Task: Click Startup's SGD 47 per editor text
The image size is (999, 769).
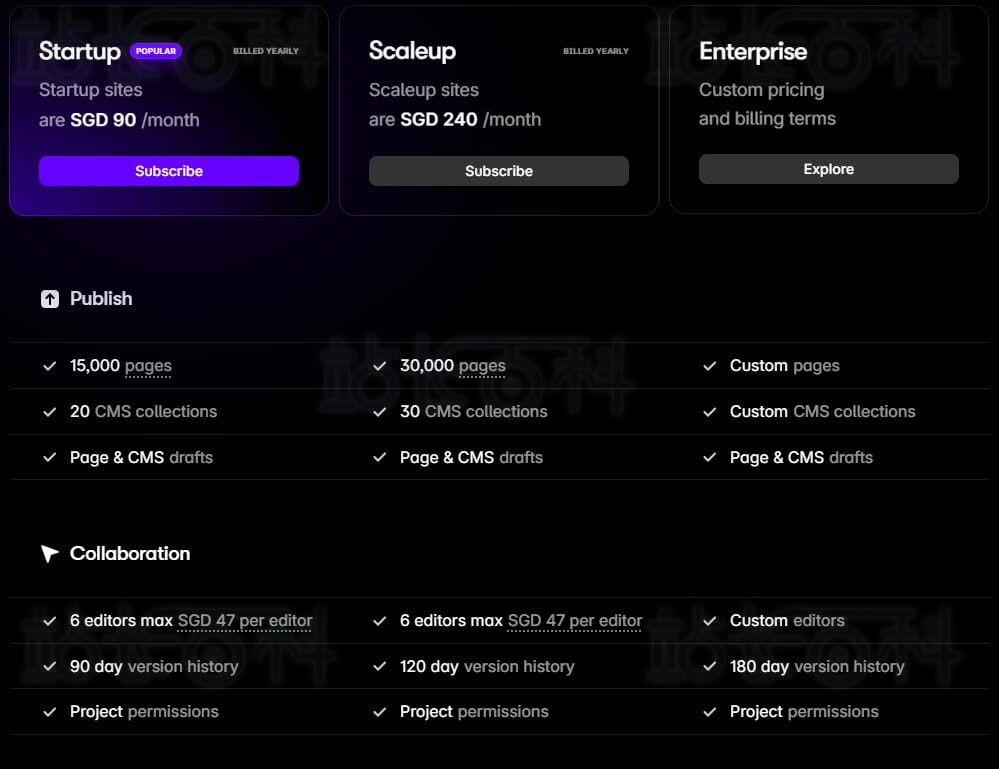Action: click(x=245, y=621)
